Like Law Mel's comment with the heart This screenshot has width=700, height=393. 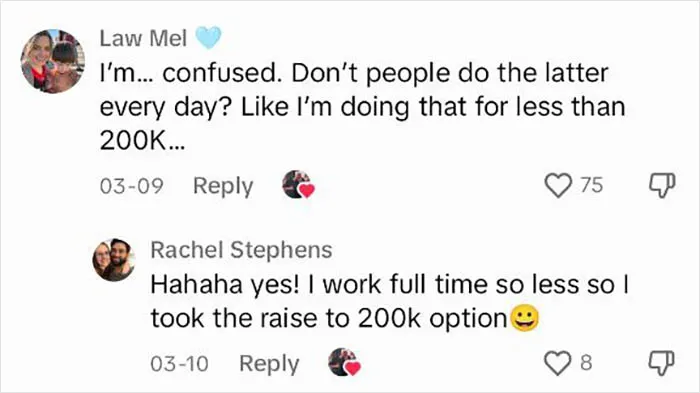[558, 185]
